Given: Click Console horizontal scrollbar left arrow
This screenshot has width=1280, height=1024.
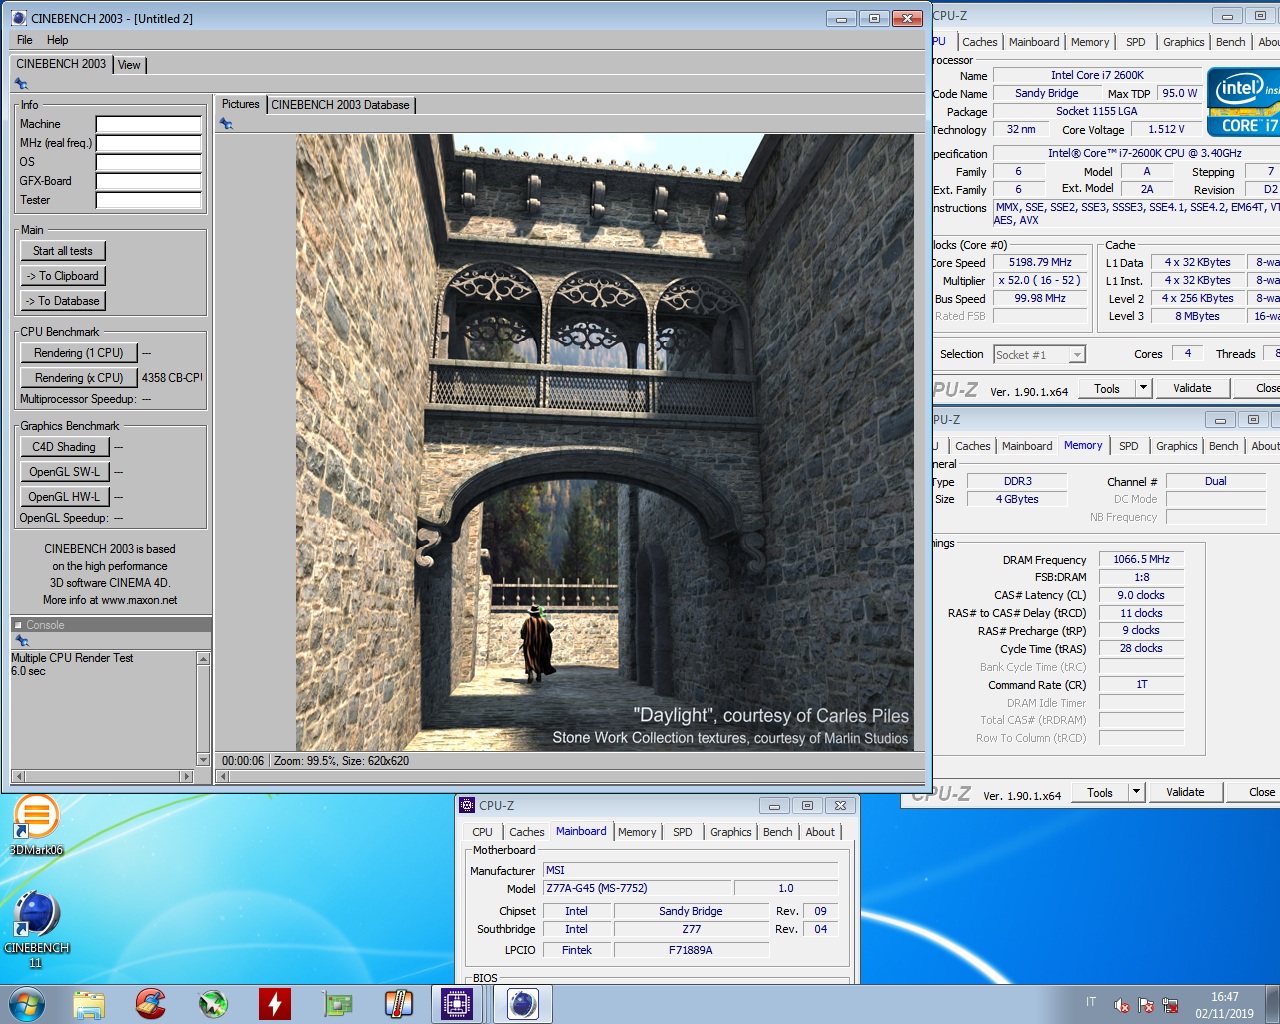Looking at the screenshot, I should tap(19, 776).
